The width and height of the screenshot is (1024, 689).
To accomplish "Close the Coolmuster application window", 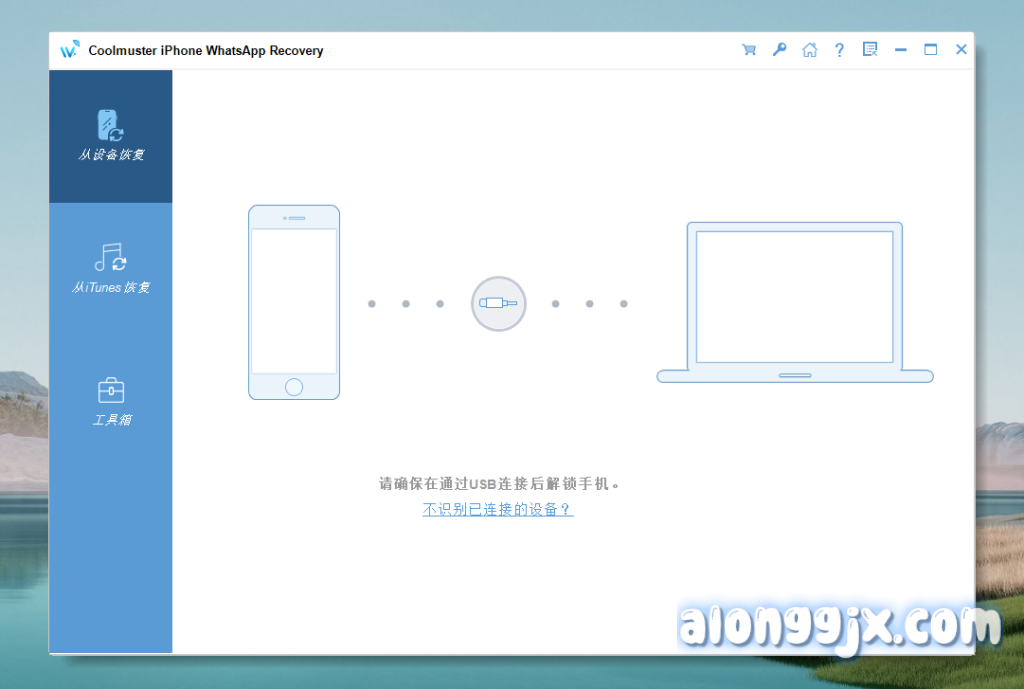I will (961, 50).
